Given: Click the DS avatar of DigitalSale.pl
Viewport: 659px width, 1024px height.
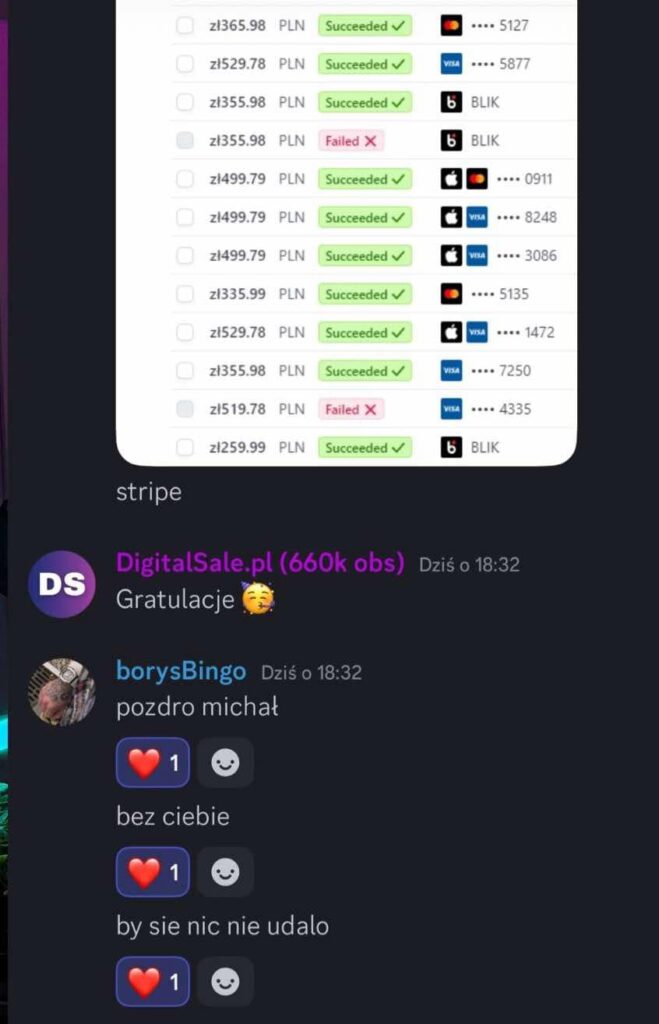Looking at the screenshot, I should pyautogui.click(x=62, y=584).
